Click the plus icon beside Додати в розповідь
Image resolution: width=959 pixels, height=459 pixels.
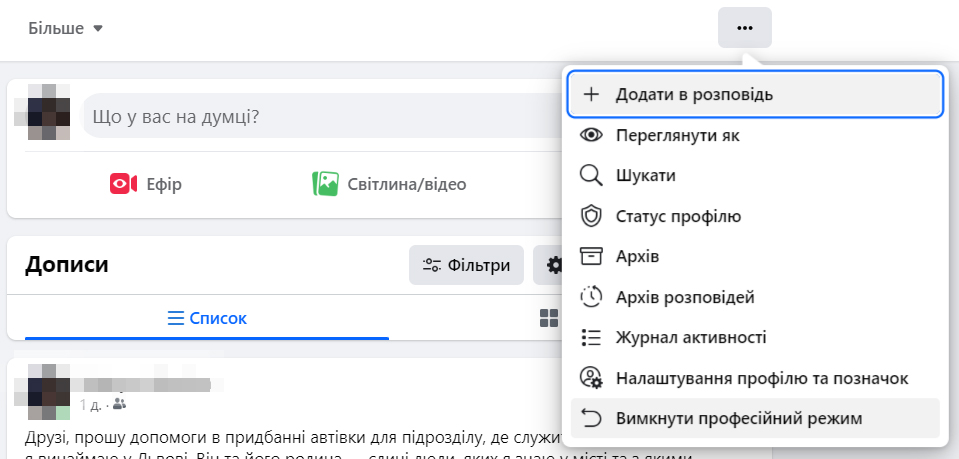(x=592, y=94)
